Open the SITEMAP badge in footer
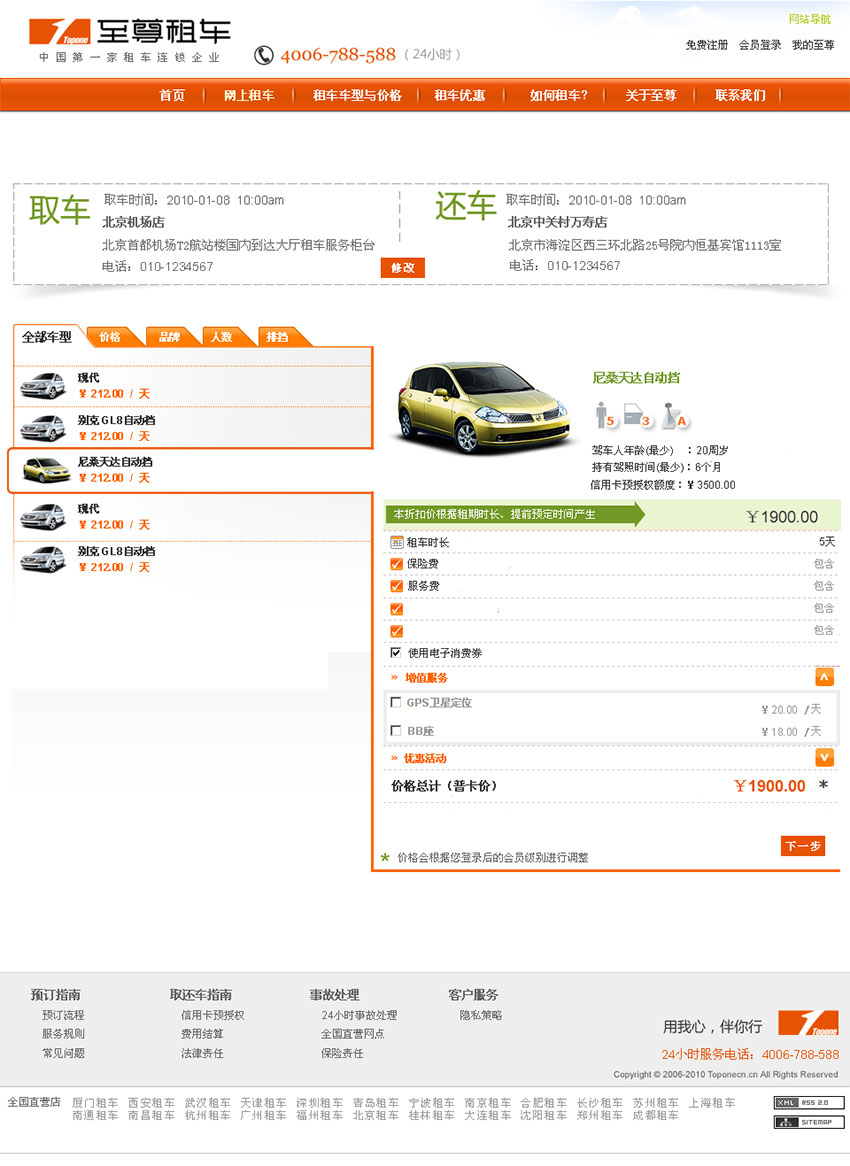 [809, 1121]
